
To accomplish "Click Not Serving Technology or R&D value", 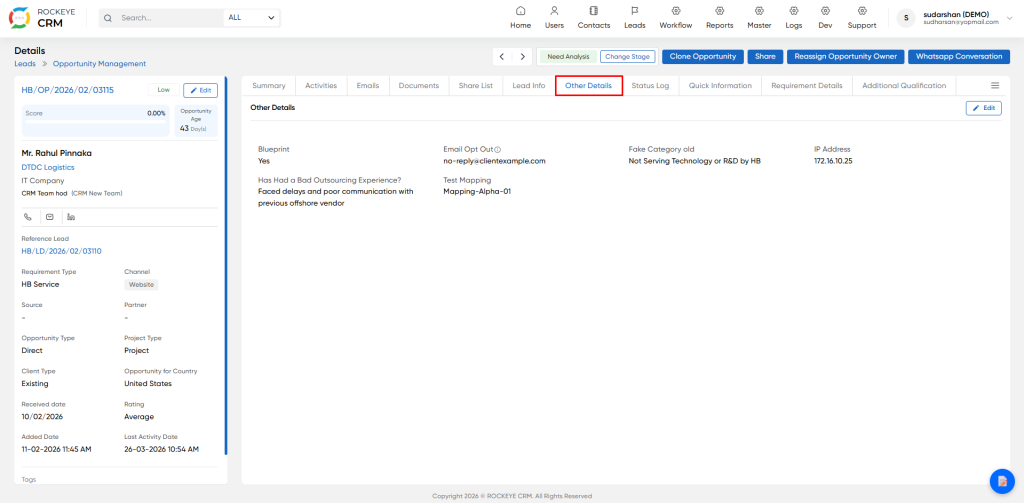I will 695,161.
